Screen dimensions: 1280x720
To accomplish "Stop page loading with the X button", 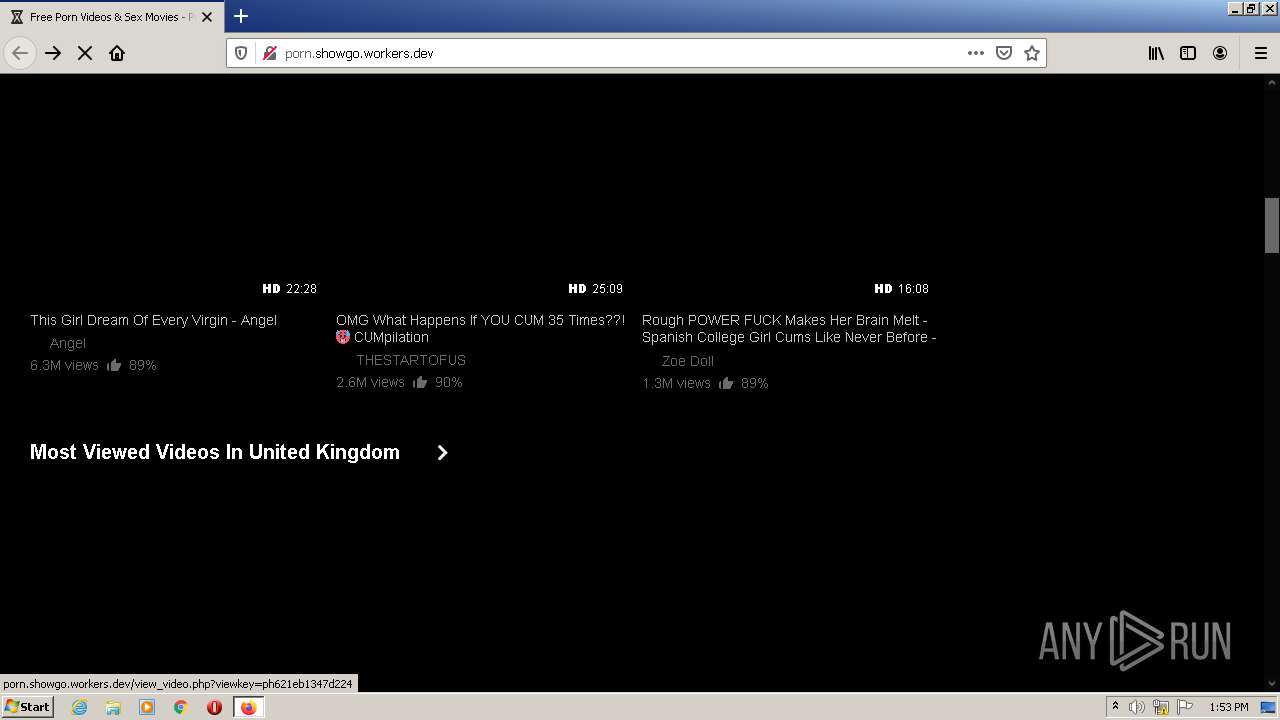I will (85, 53).
